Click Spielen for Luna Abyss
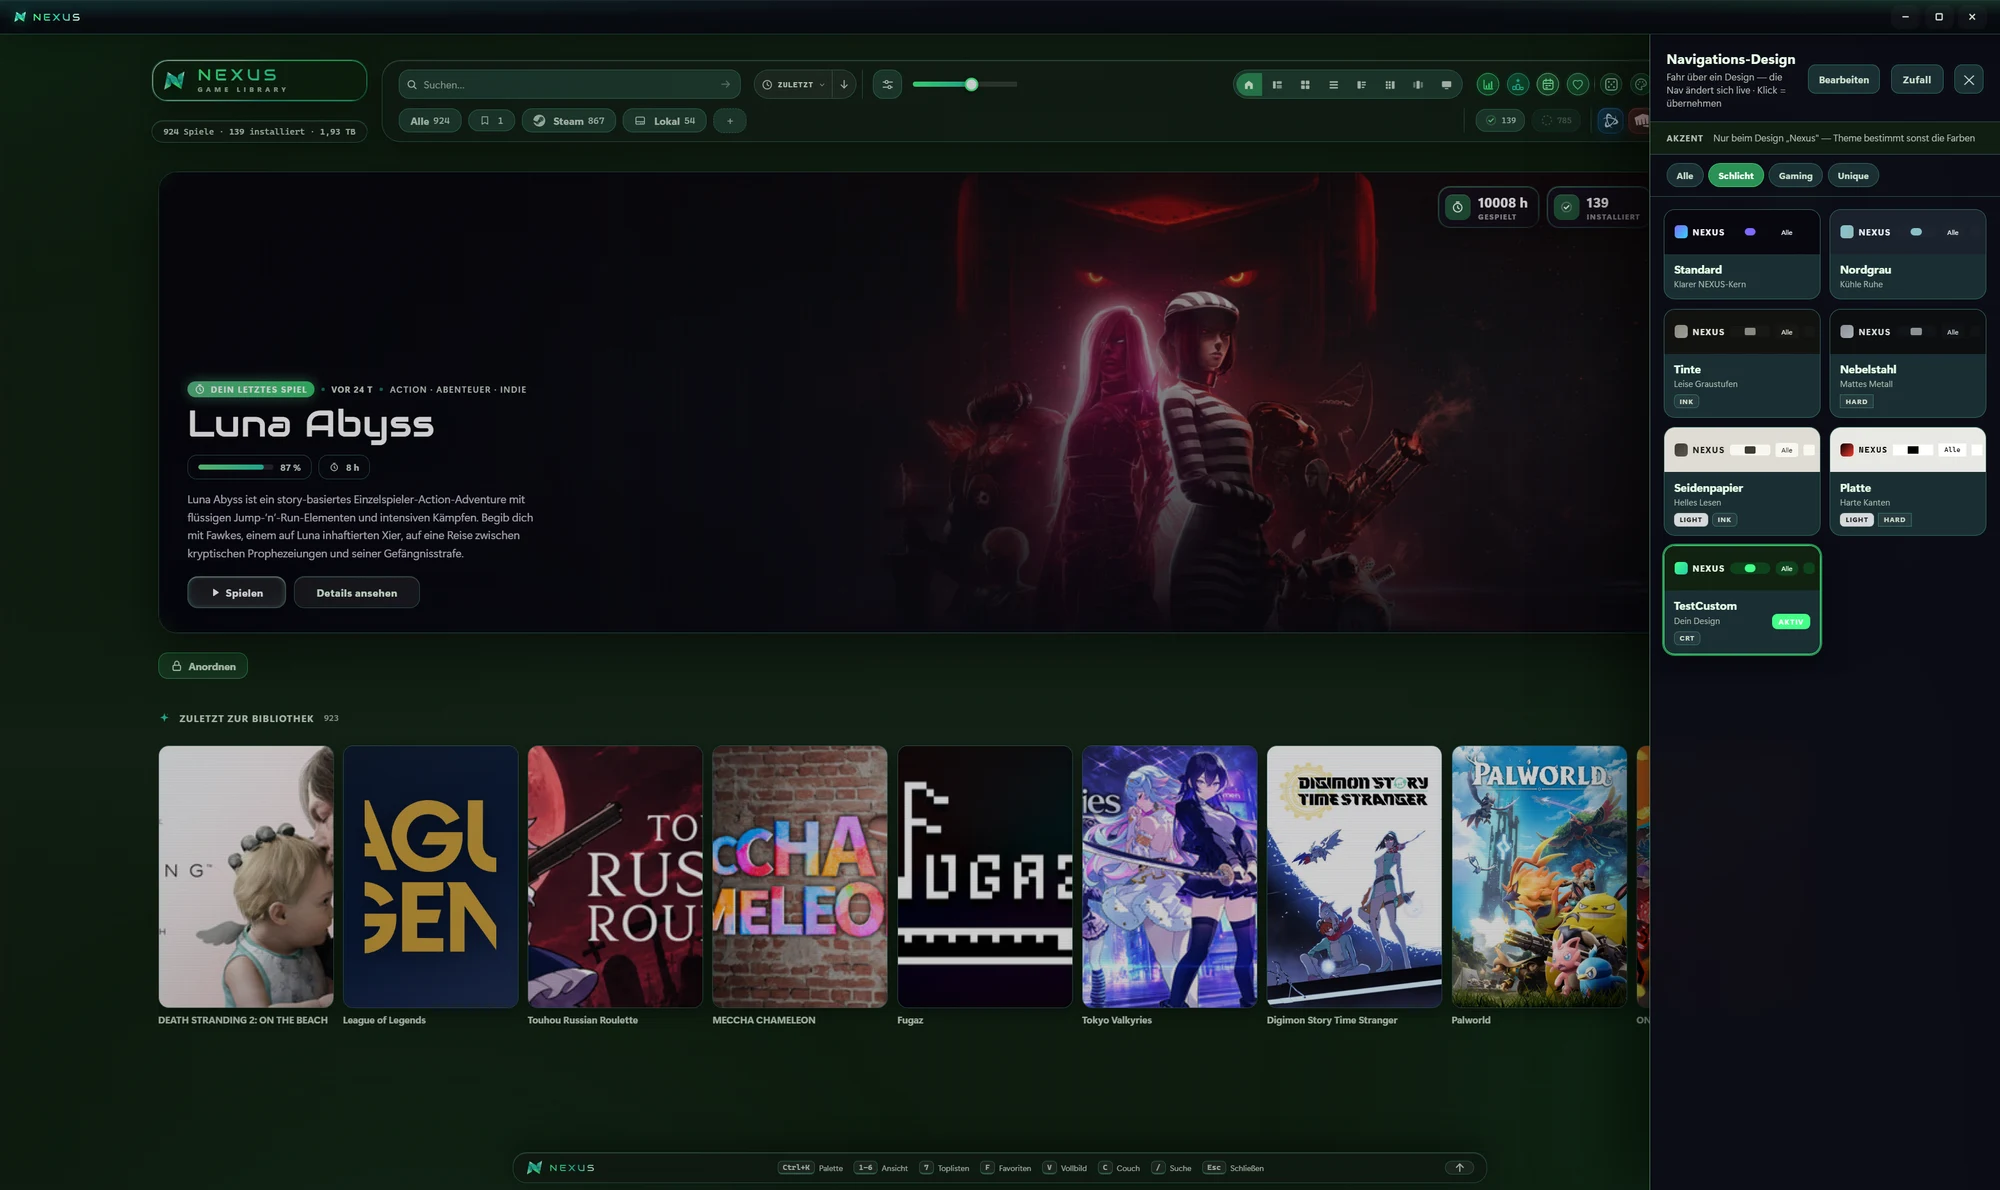Image resolution: width=2000 pixels, height=1190 pixels. pyautogui.click(x=236, y=593)
